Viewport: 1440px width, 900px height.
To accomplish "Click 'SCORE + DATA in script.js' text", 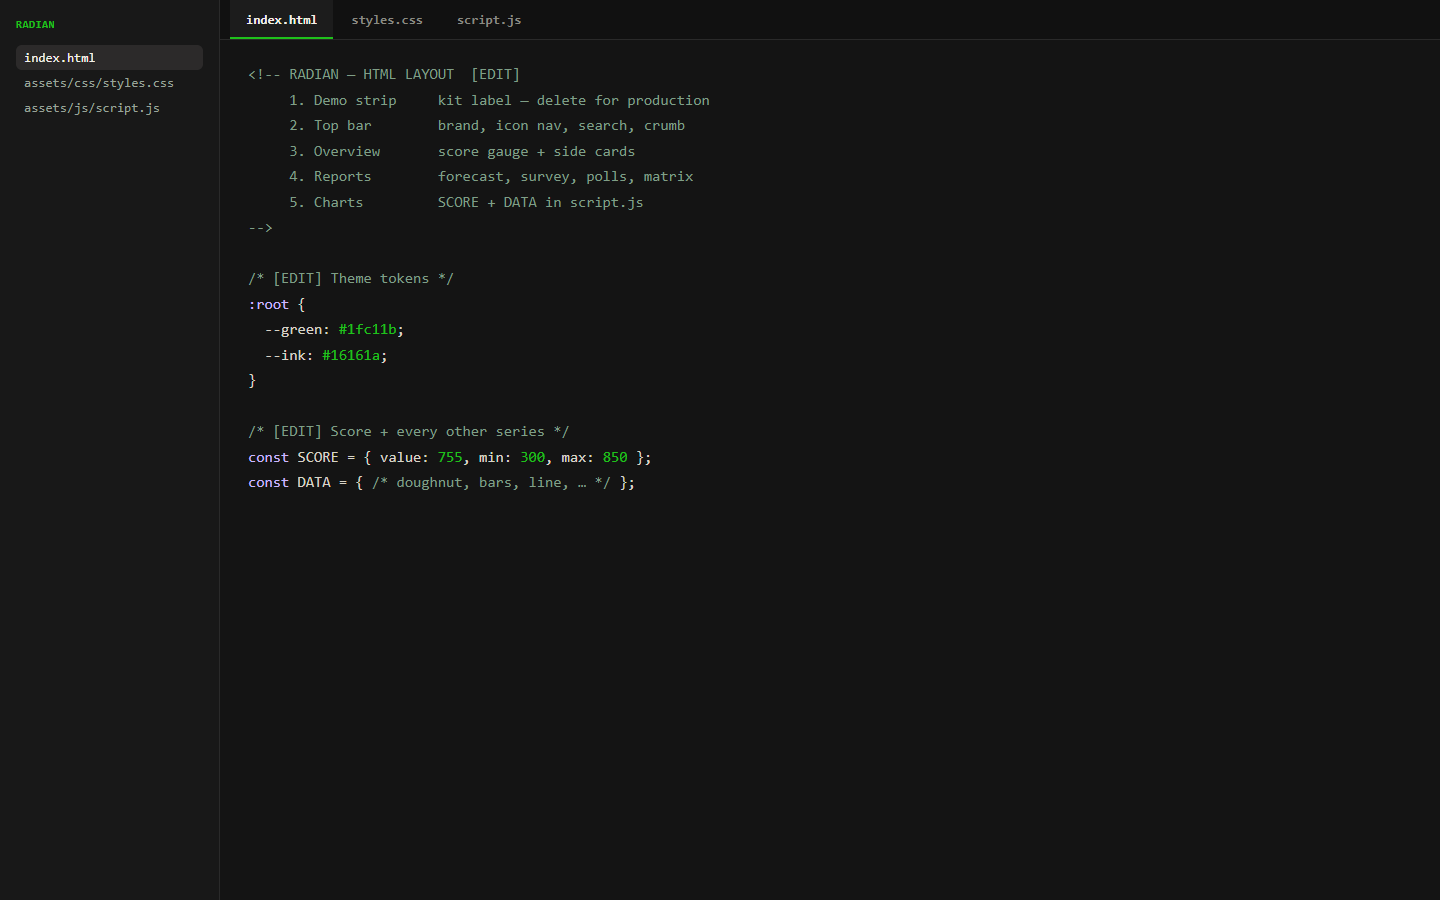I will point(540,202).
